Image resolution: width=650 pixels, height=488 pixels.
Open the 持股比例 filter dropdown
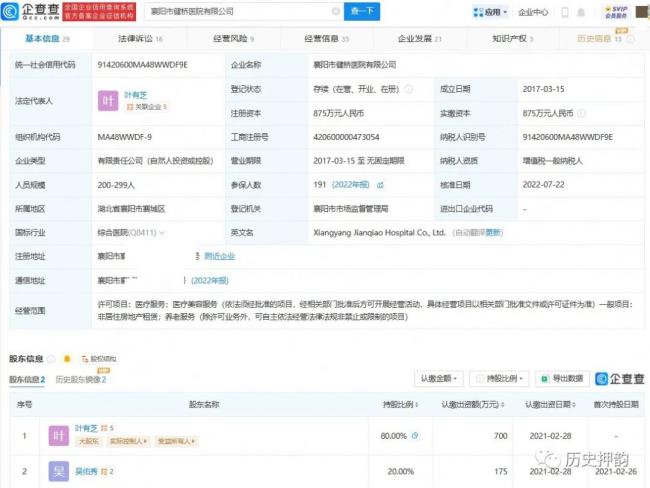[498, 379]
